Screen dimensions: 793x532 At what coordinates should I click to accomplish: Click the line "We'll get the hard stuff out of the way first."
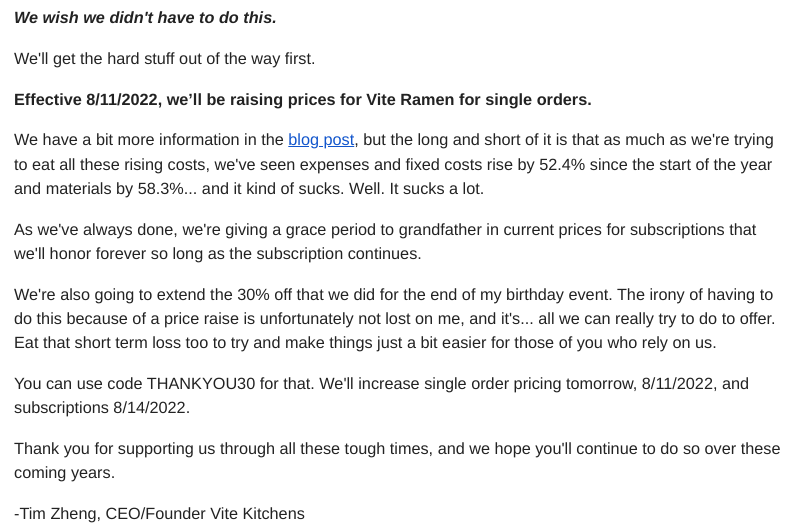click(x=164, y=59)
